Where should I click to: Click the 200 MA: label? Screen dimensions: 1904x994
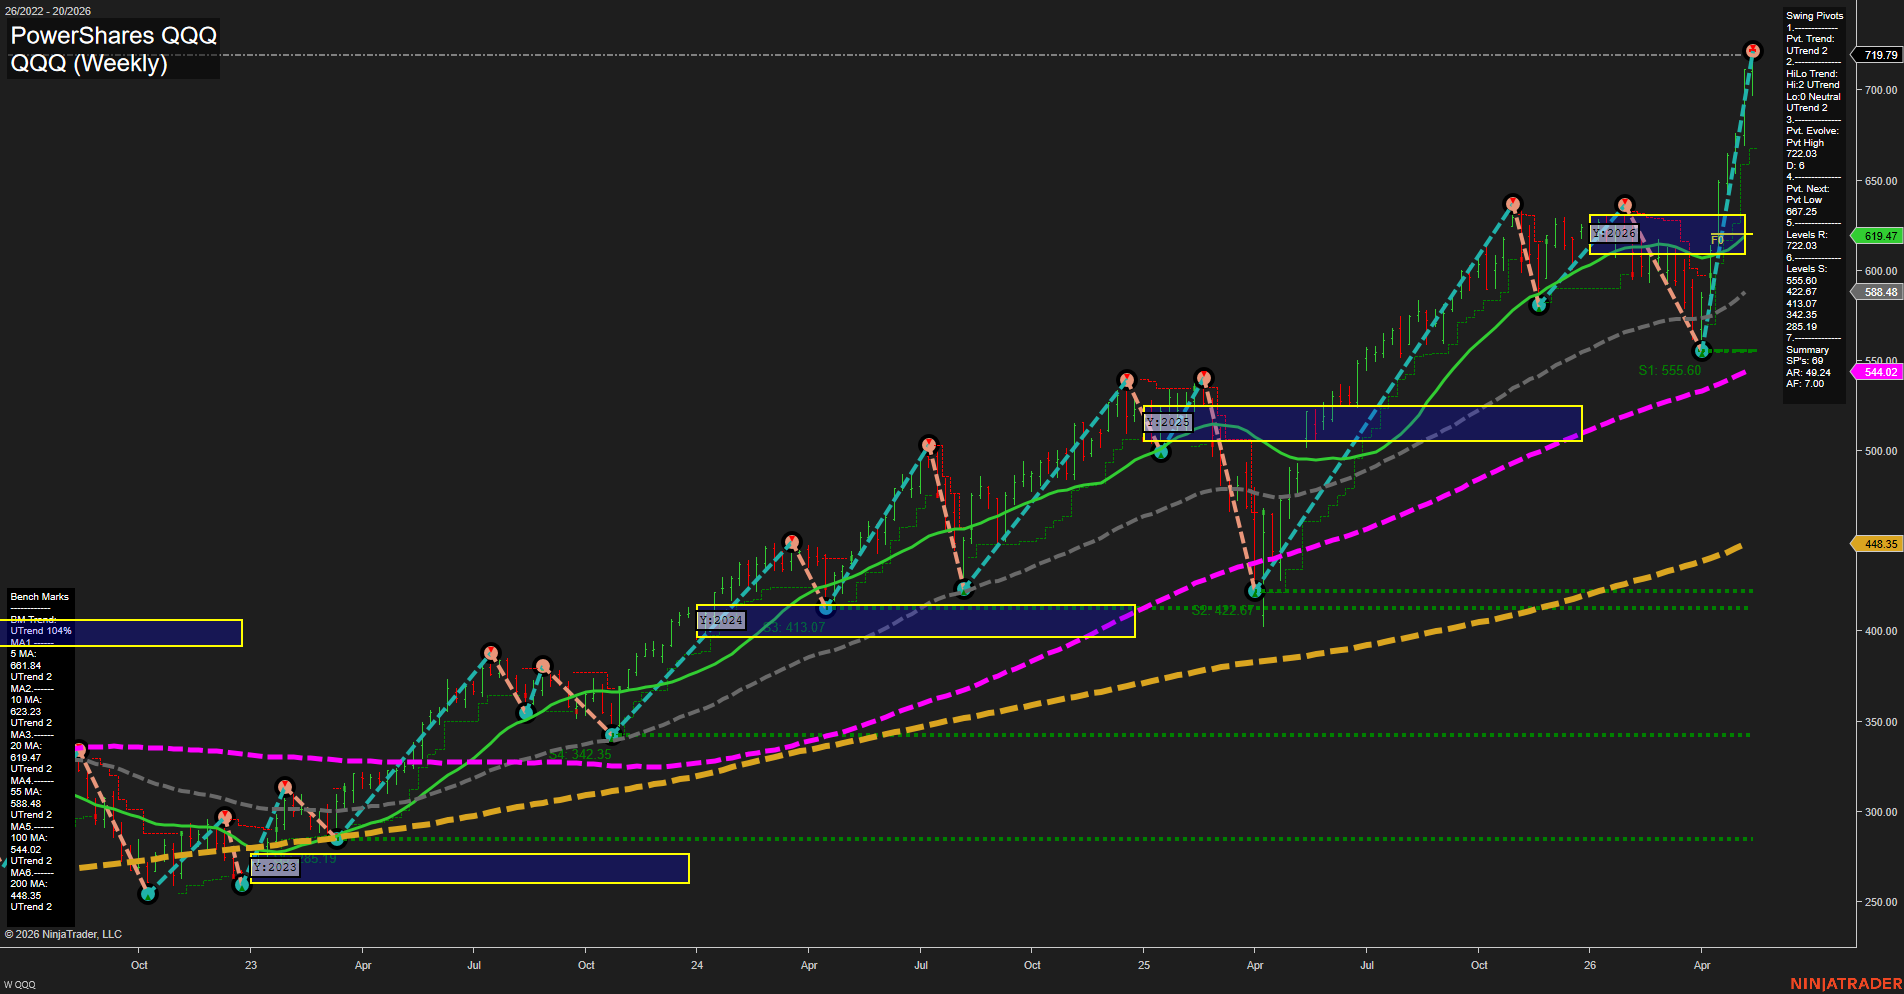coord(29,884)
